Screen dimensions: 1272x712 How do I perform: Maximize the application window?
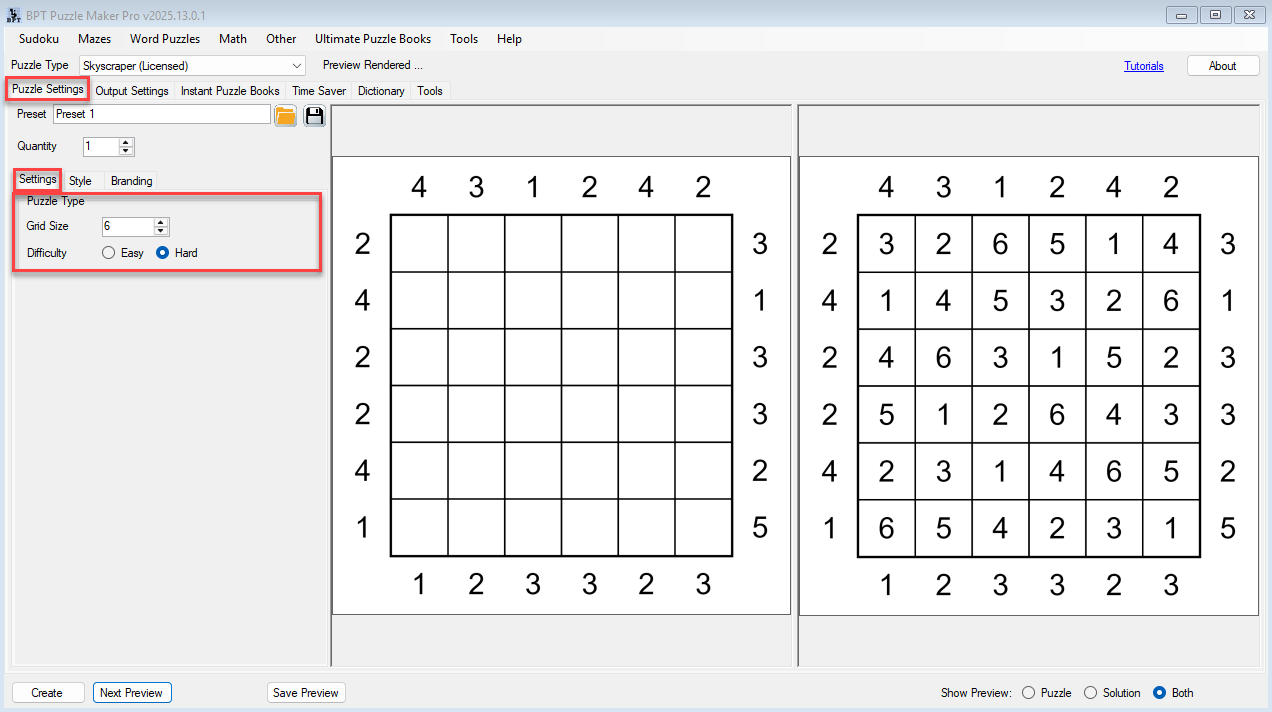(1215, 15)
